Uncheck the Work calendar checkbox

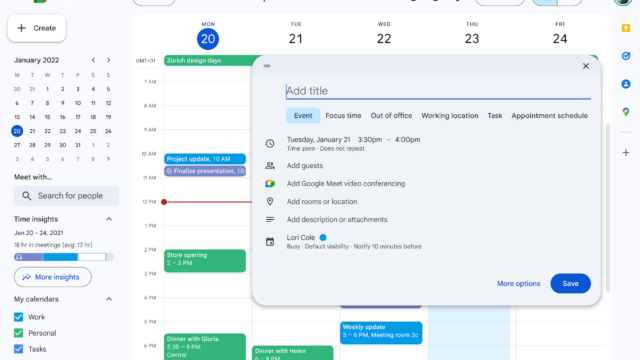pyautogui.click(x=18, y=317)
